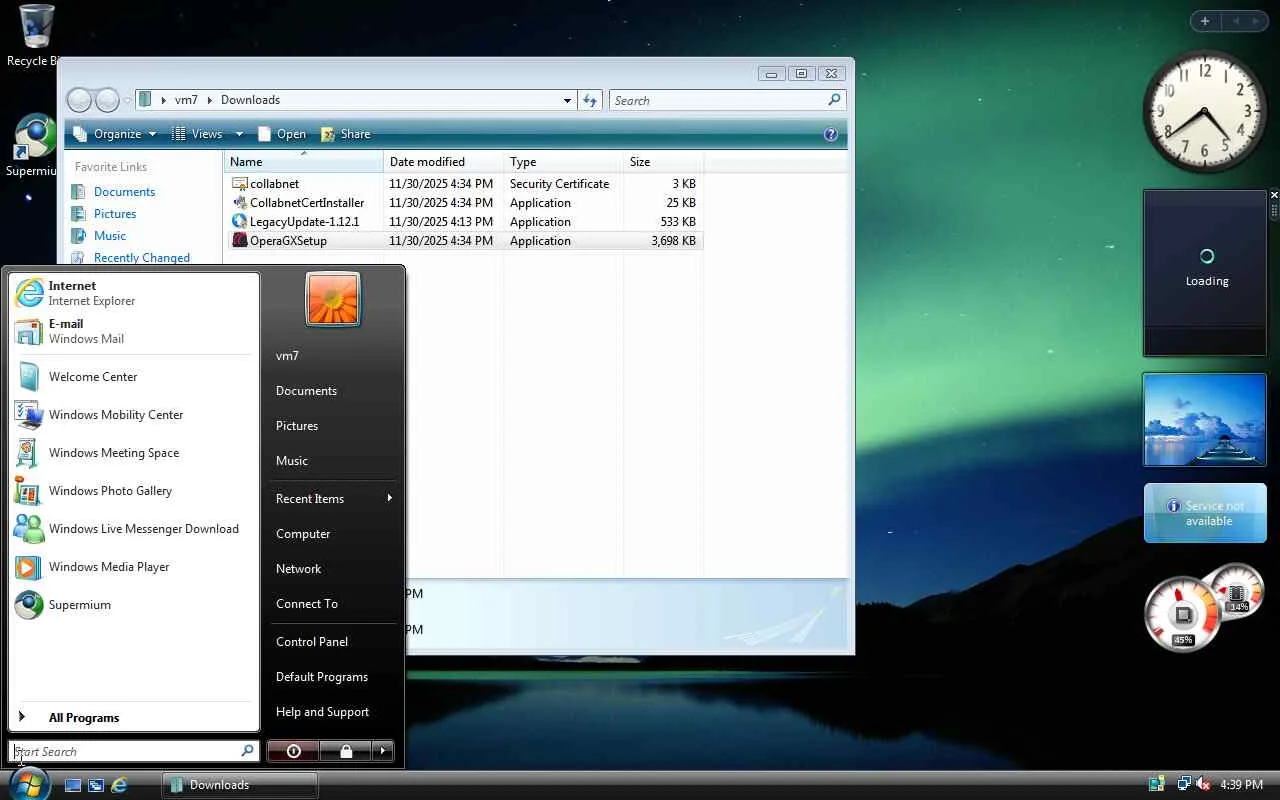Open Pictures in Favorite Links

click(115, 214)
